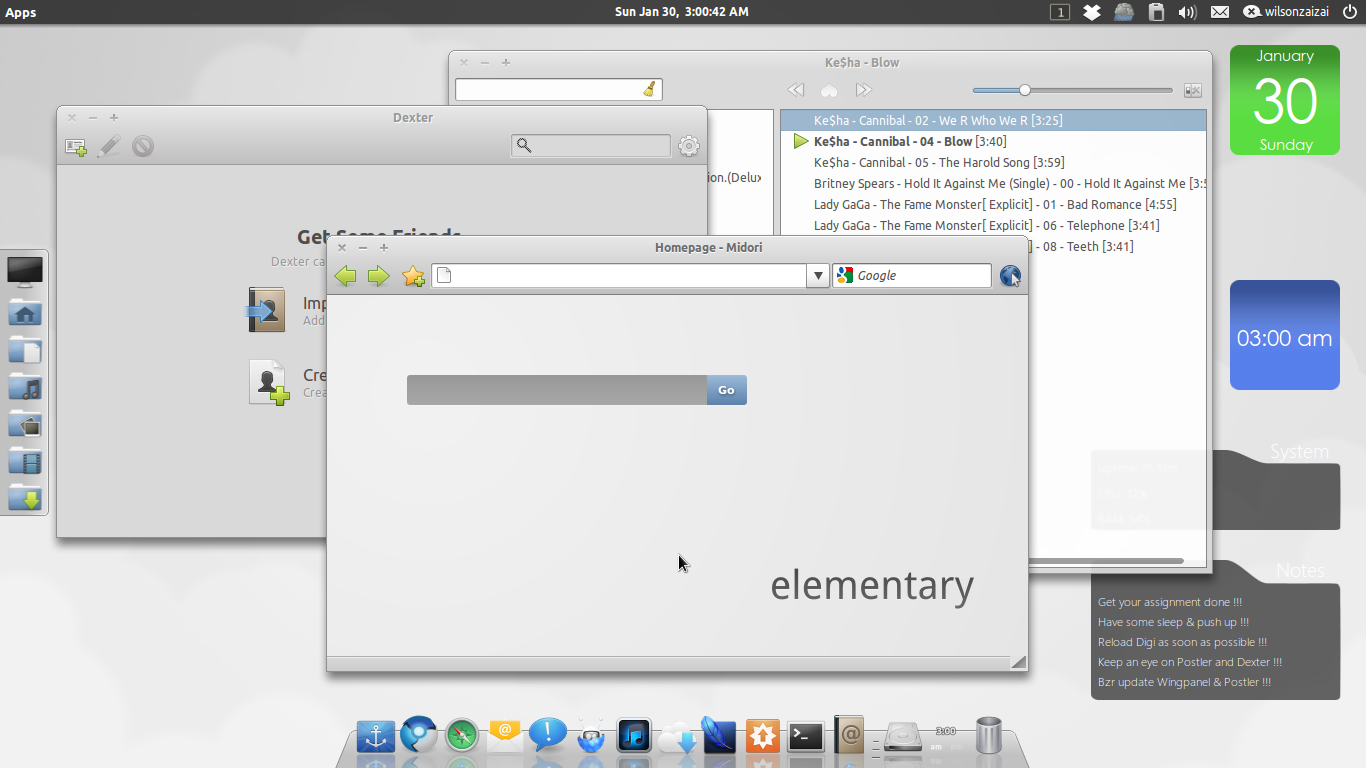Click the edit pencil icon in Dexter toolbar

click(109, 146)
